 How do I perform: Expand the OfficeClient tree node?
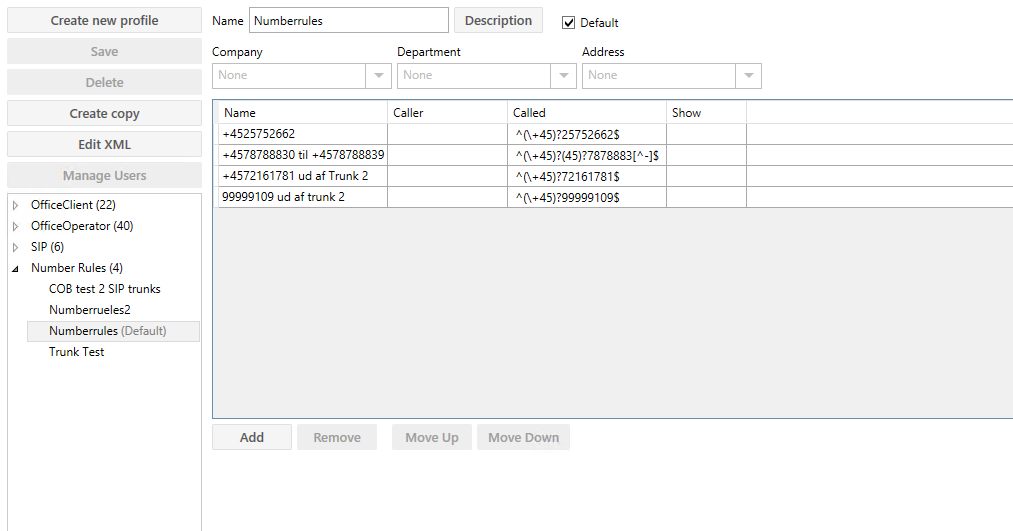click(x=16, y=205)
